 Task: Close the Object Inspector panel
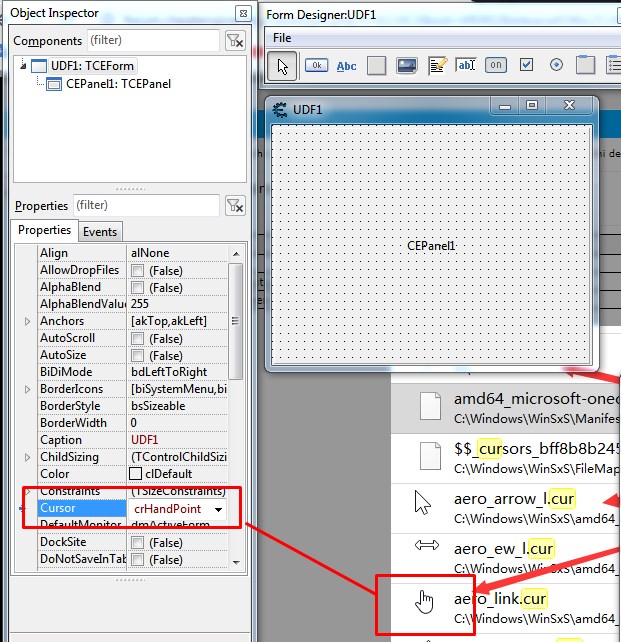point(243,14)
